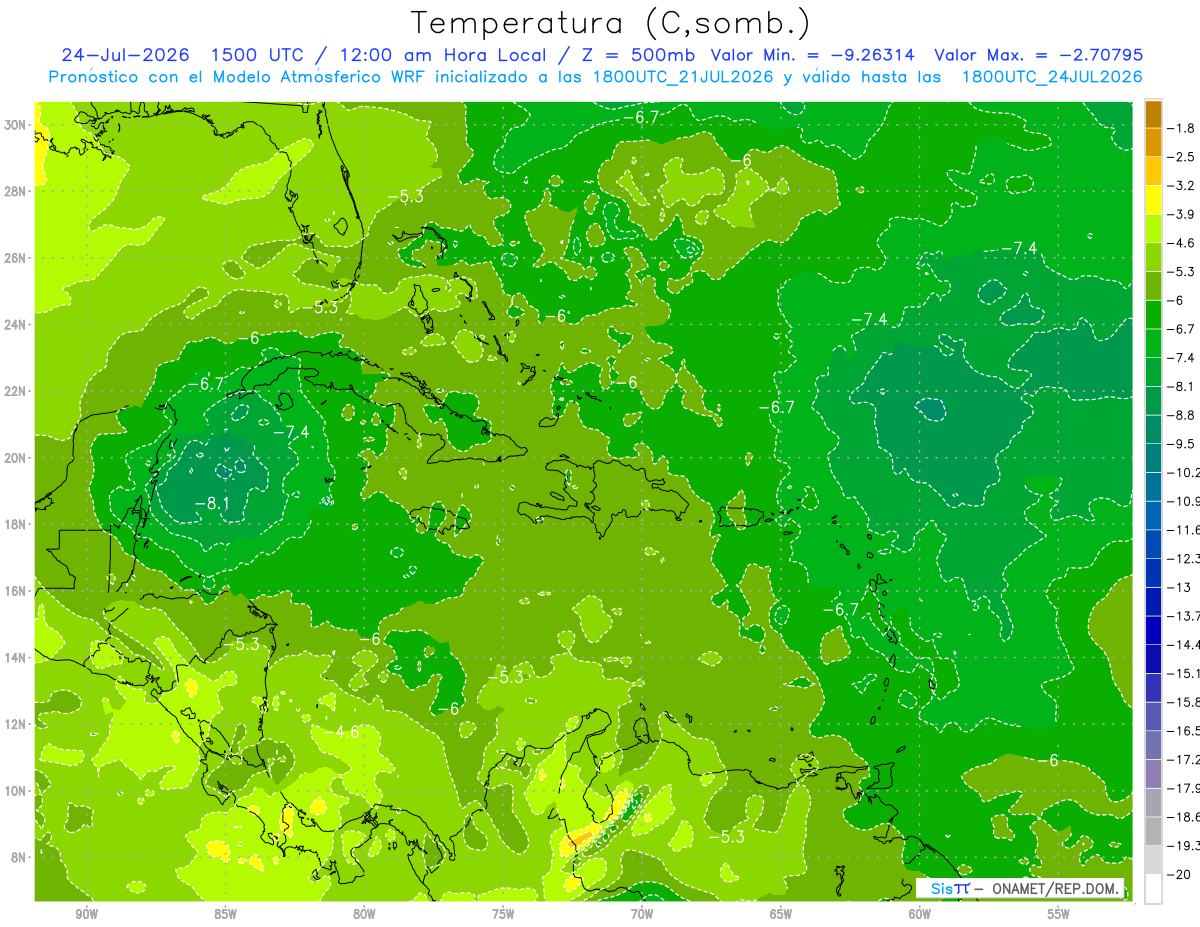Click the -2.5 color scale label
Screen dimensions: 1200x927
click(x=1182, y=157)
